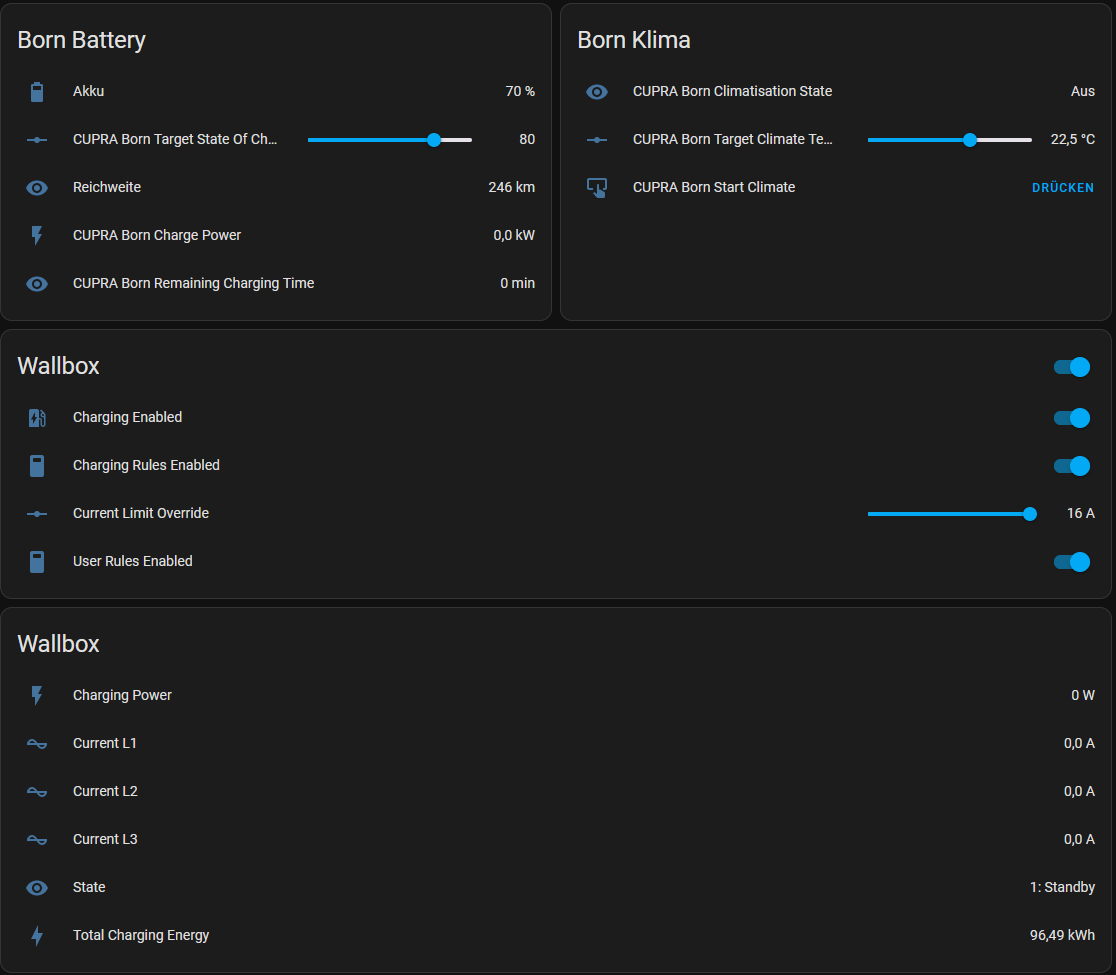1116x975 pixels.
Task: Click the Born Battery card title
Action: pos(81,41)
